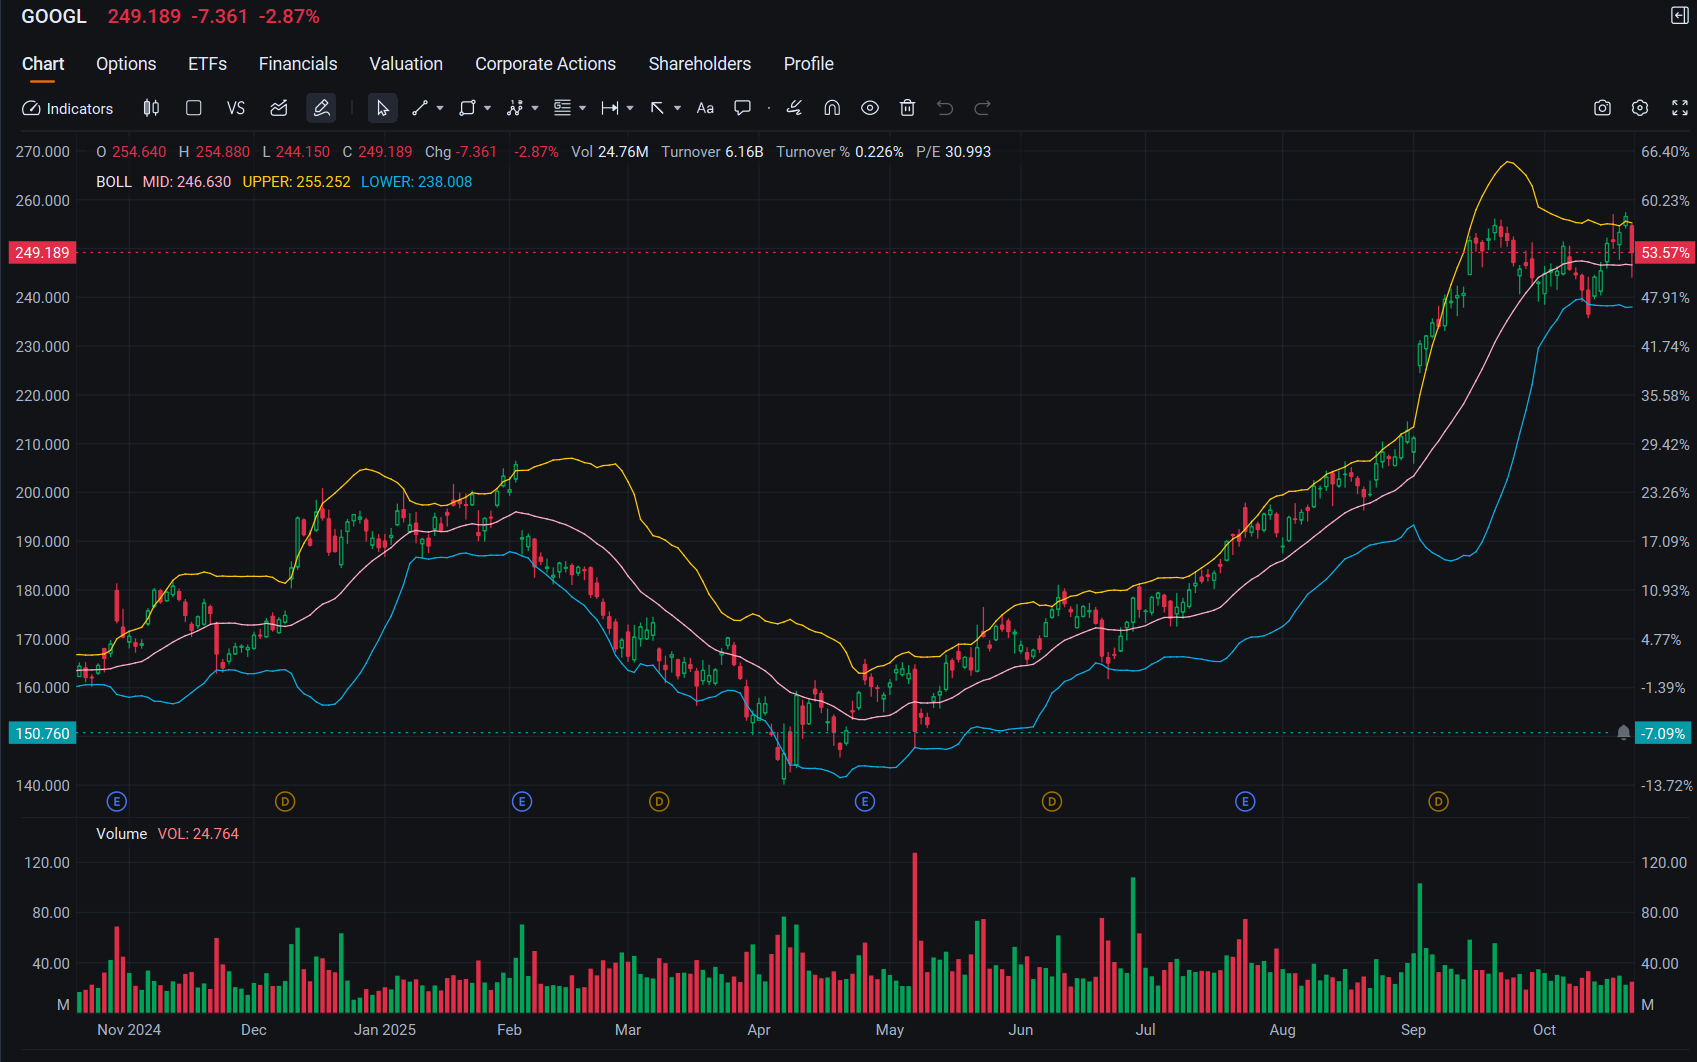1697x1062 pixels.
Task: Select the candlestick chart type icon
Action: coord(151,108)
